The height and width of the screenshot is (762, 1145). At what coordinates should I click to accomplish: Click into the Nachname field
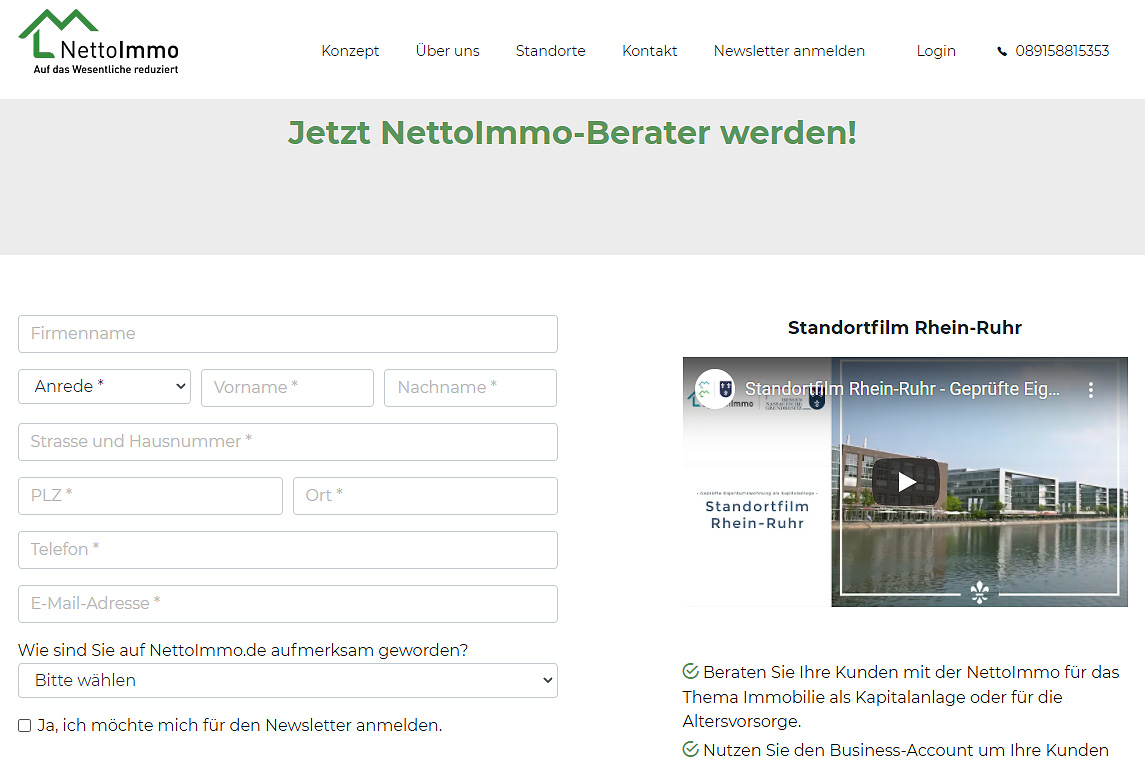click(470, 388)
